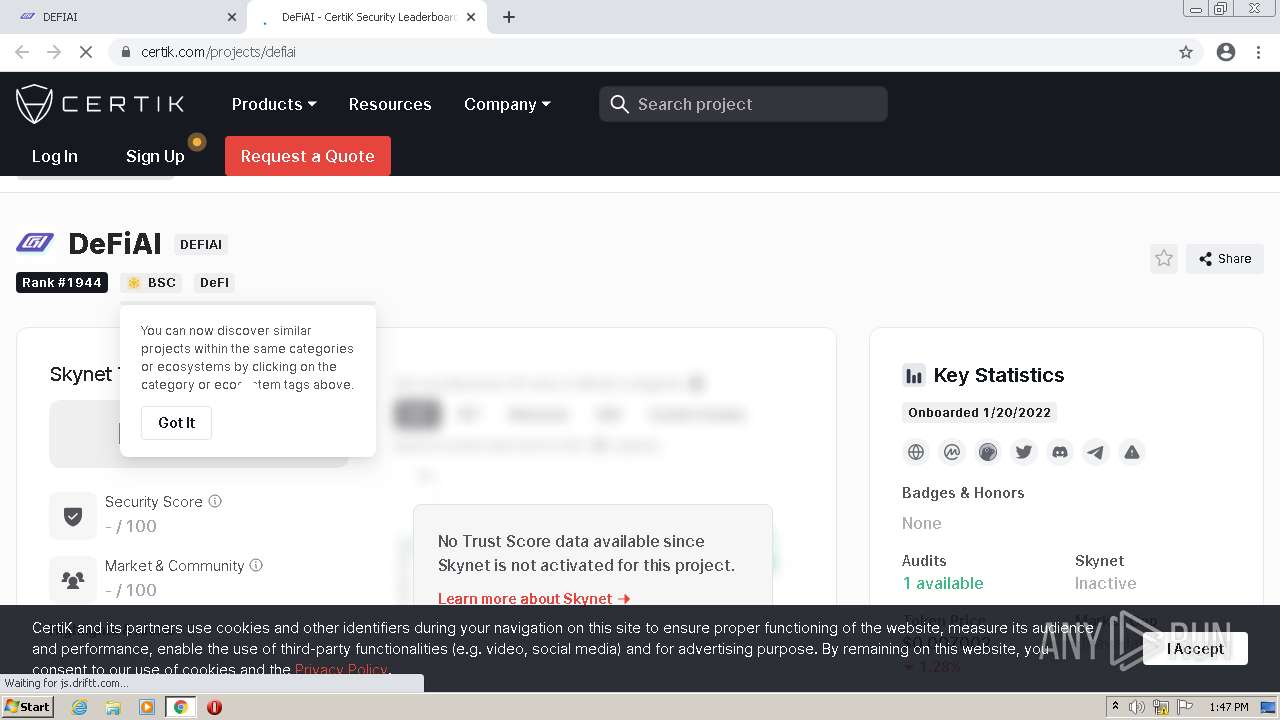Open the project's Telegram icon

pyautogui.click(x=1096, y=452)
